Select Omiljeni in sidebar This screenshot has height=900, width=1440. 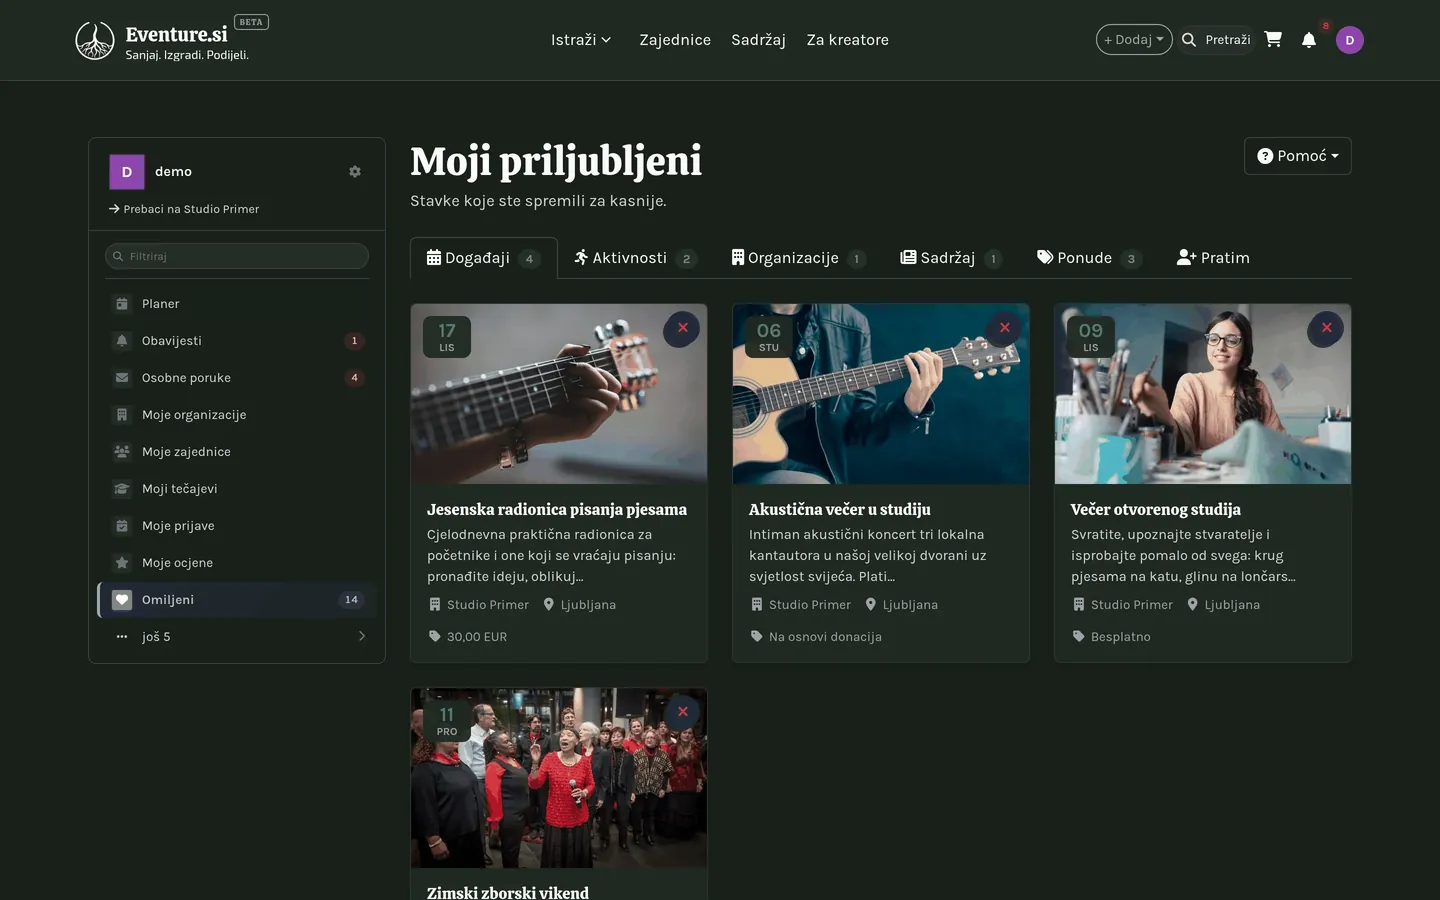coord(237,600)
